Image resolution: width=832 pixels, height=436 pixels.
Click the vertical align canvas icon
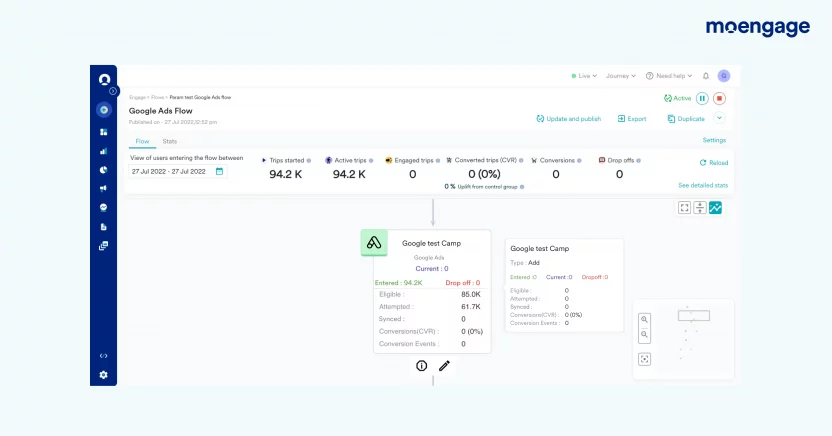700,208
